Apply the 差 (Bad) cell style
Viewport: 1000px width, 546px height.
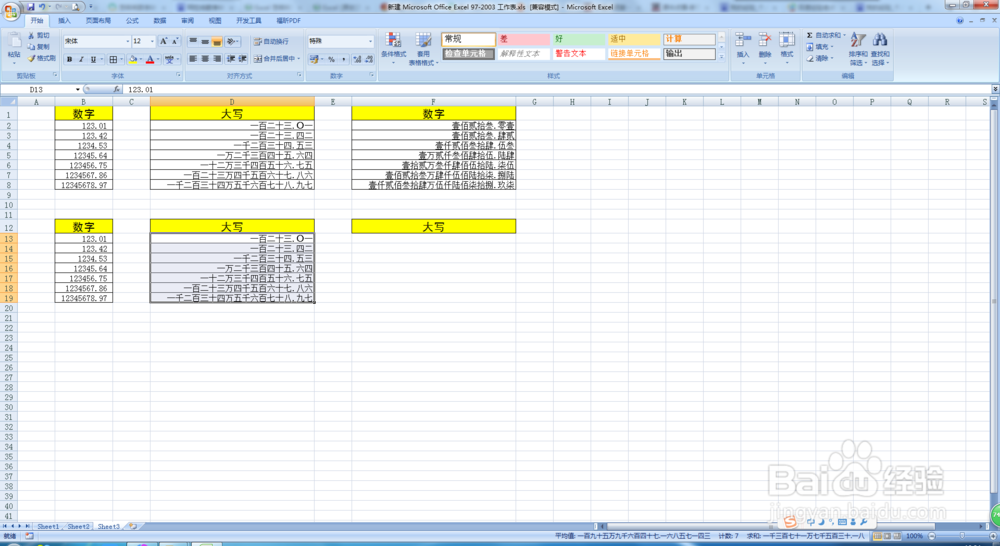pos(524,40)
